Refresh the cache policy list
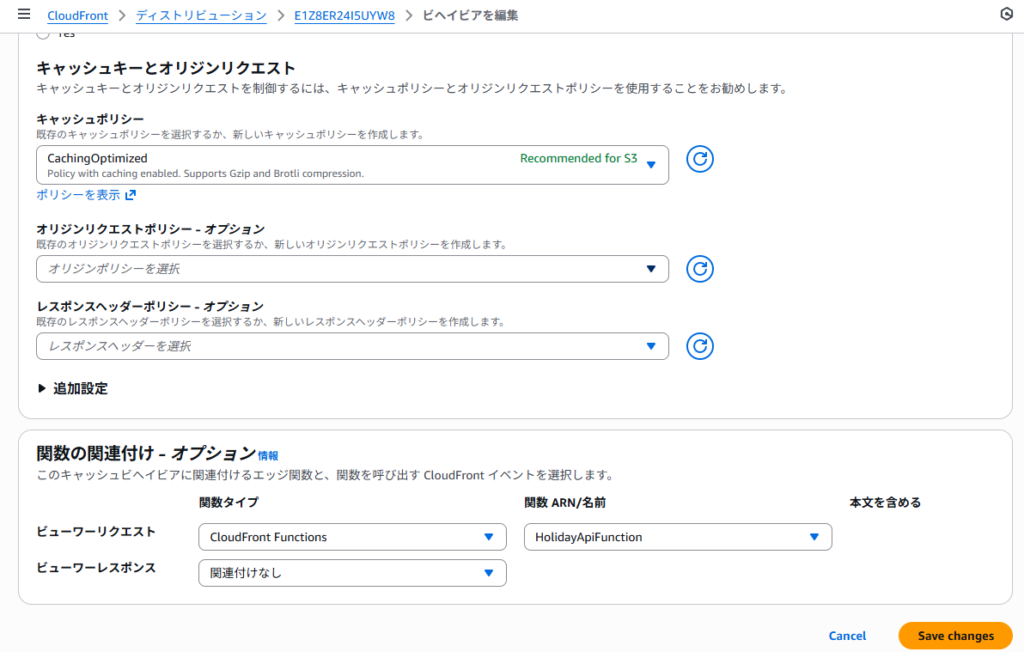The width and height of the screenshot is (1024, 652). click(x=700, y=159)
